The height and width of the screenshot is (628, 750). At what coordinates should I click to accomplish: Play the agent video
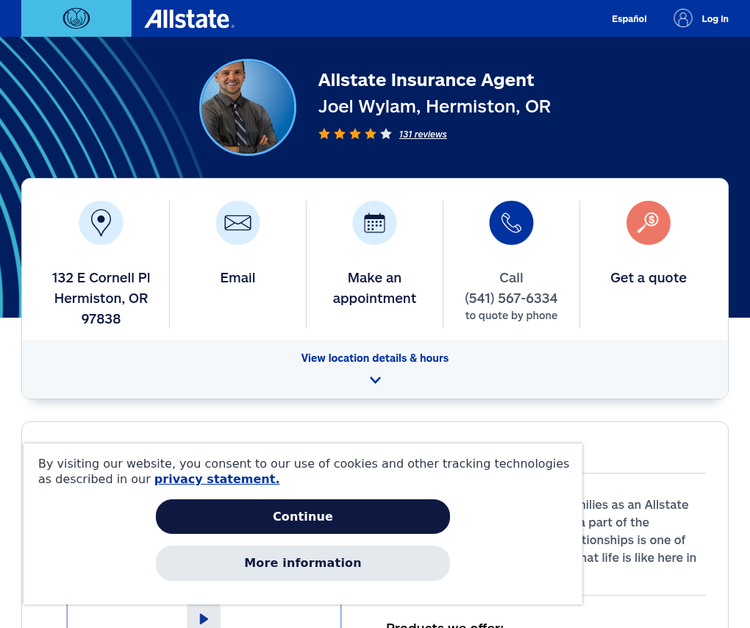pyautogui.click(x=204, y=618)
